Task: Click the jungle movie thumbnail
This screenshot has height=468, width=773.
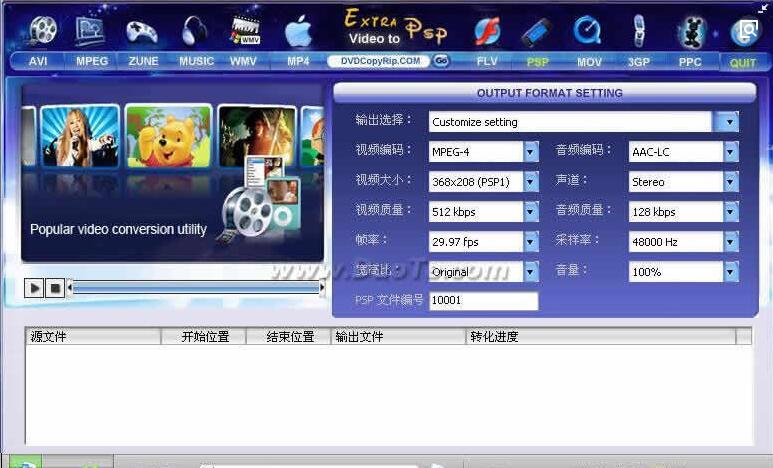Action: point(256,136)
